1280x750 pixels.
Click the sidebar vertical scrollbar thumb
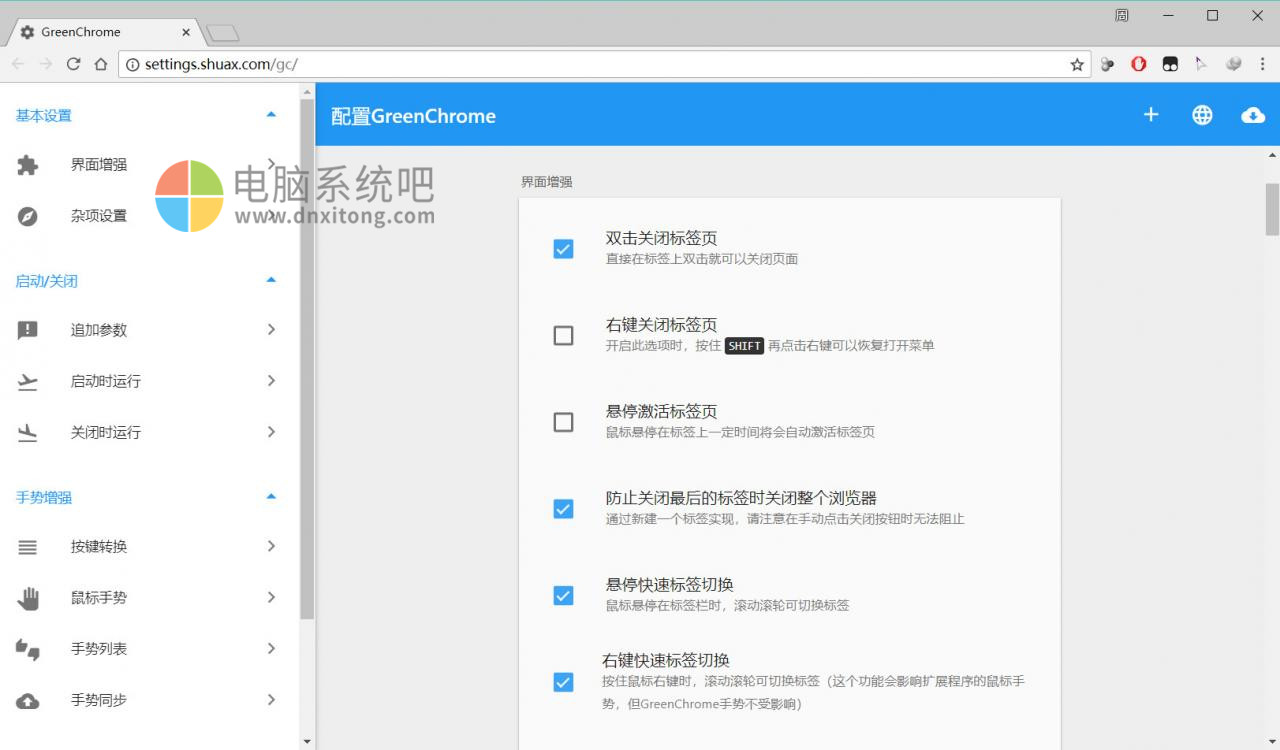[x=307, y=360]
